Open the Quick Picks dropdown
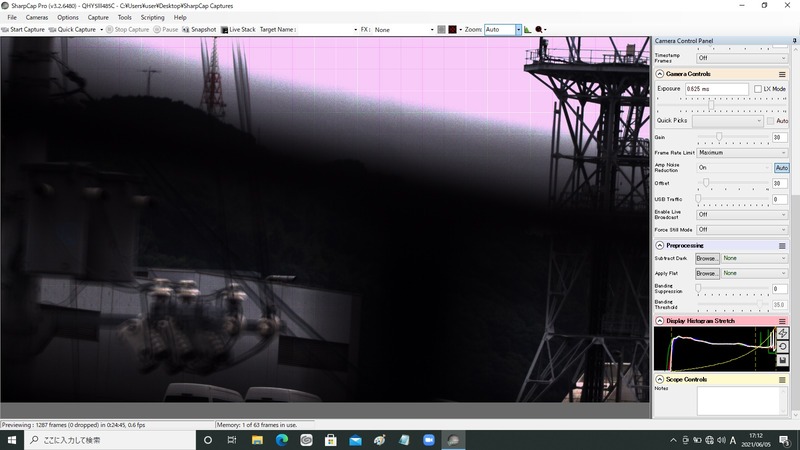Image resolution: width=800 pixels, height=450 pixels. [728, 121]
